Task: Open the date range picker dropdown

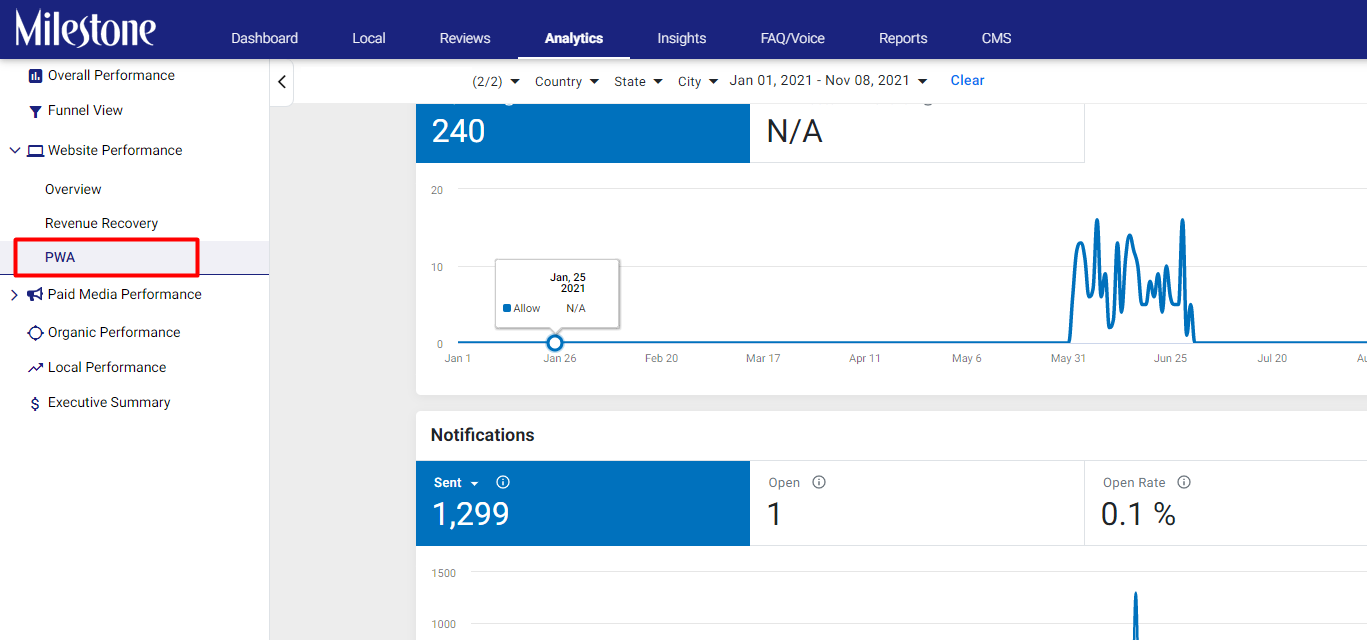Action: [829, 81]
